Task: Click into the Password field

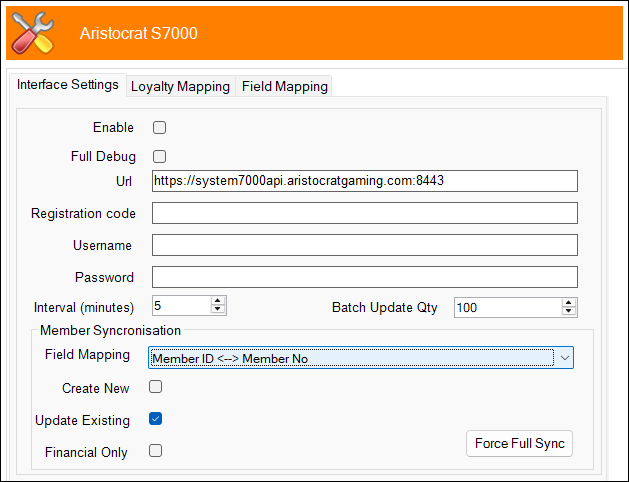Action: point(365,277)
